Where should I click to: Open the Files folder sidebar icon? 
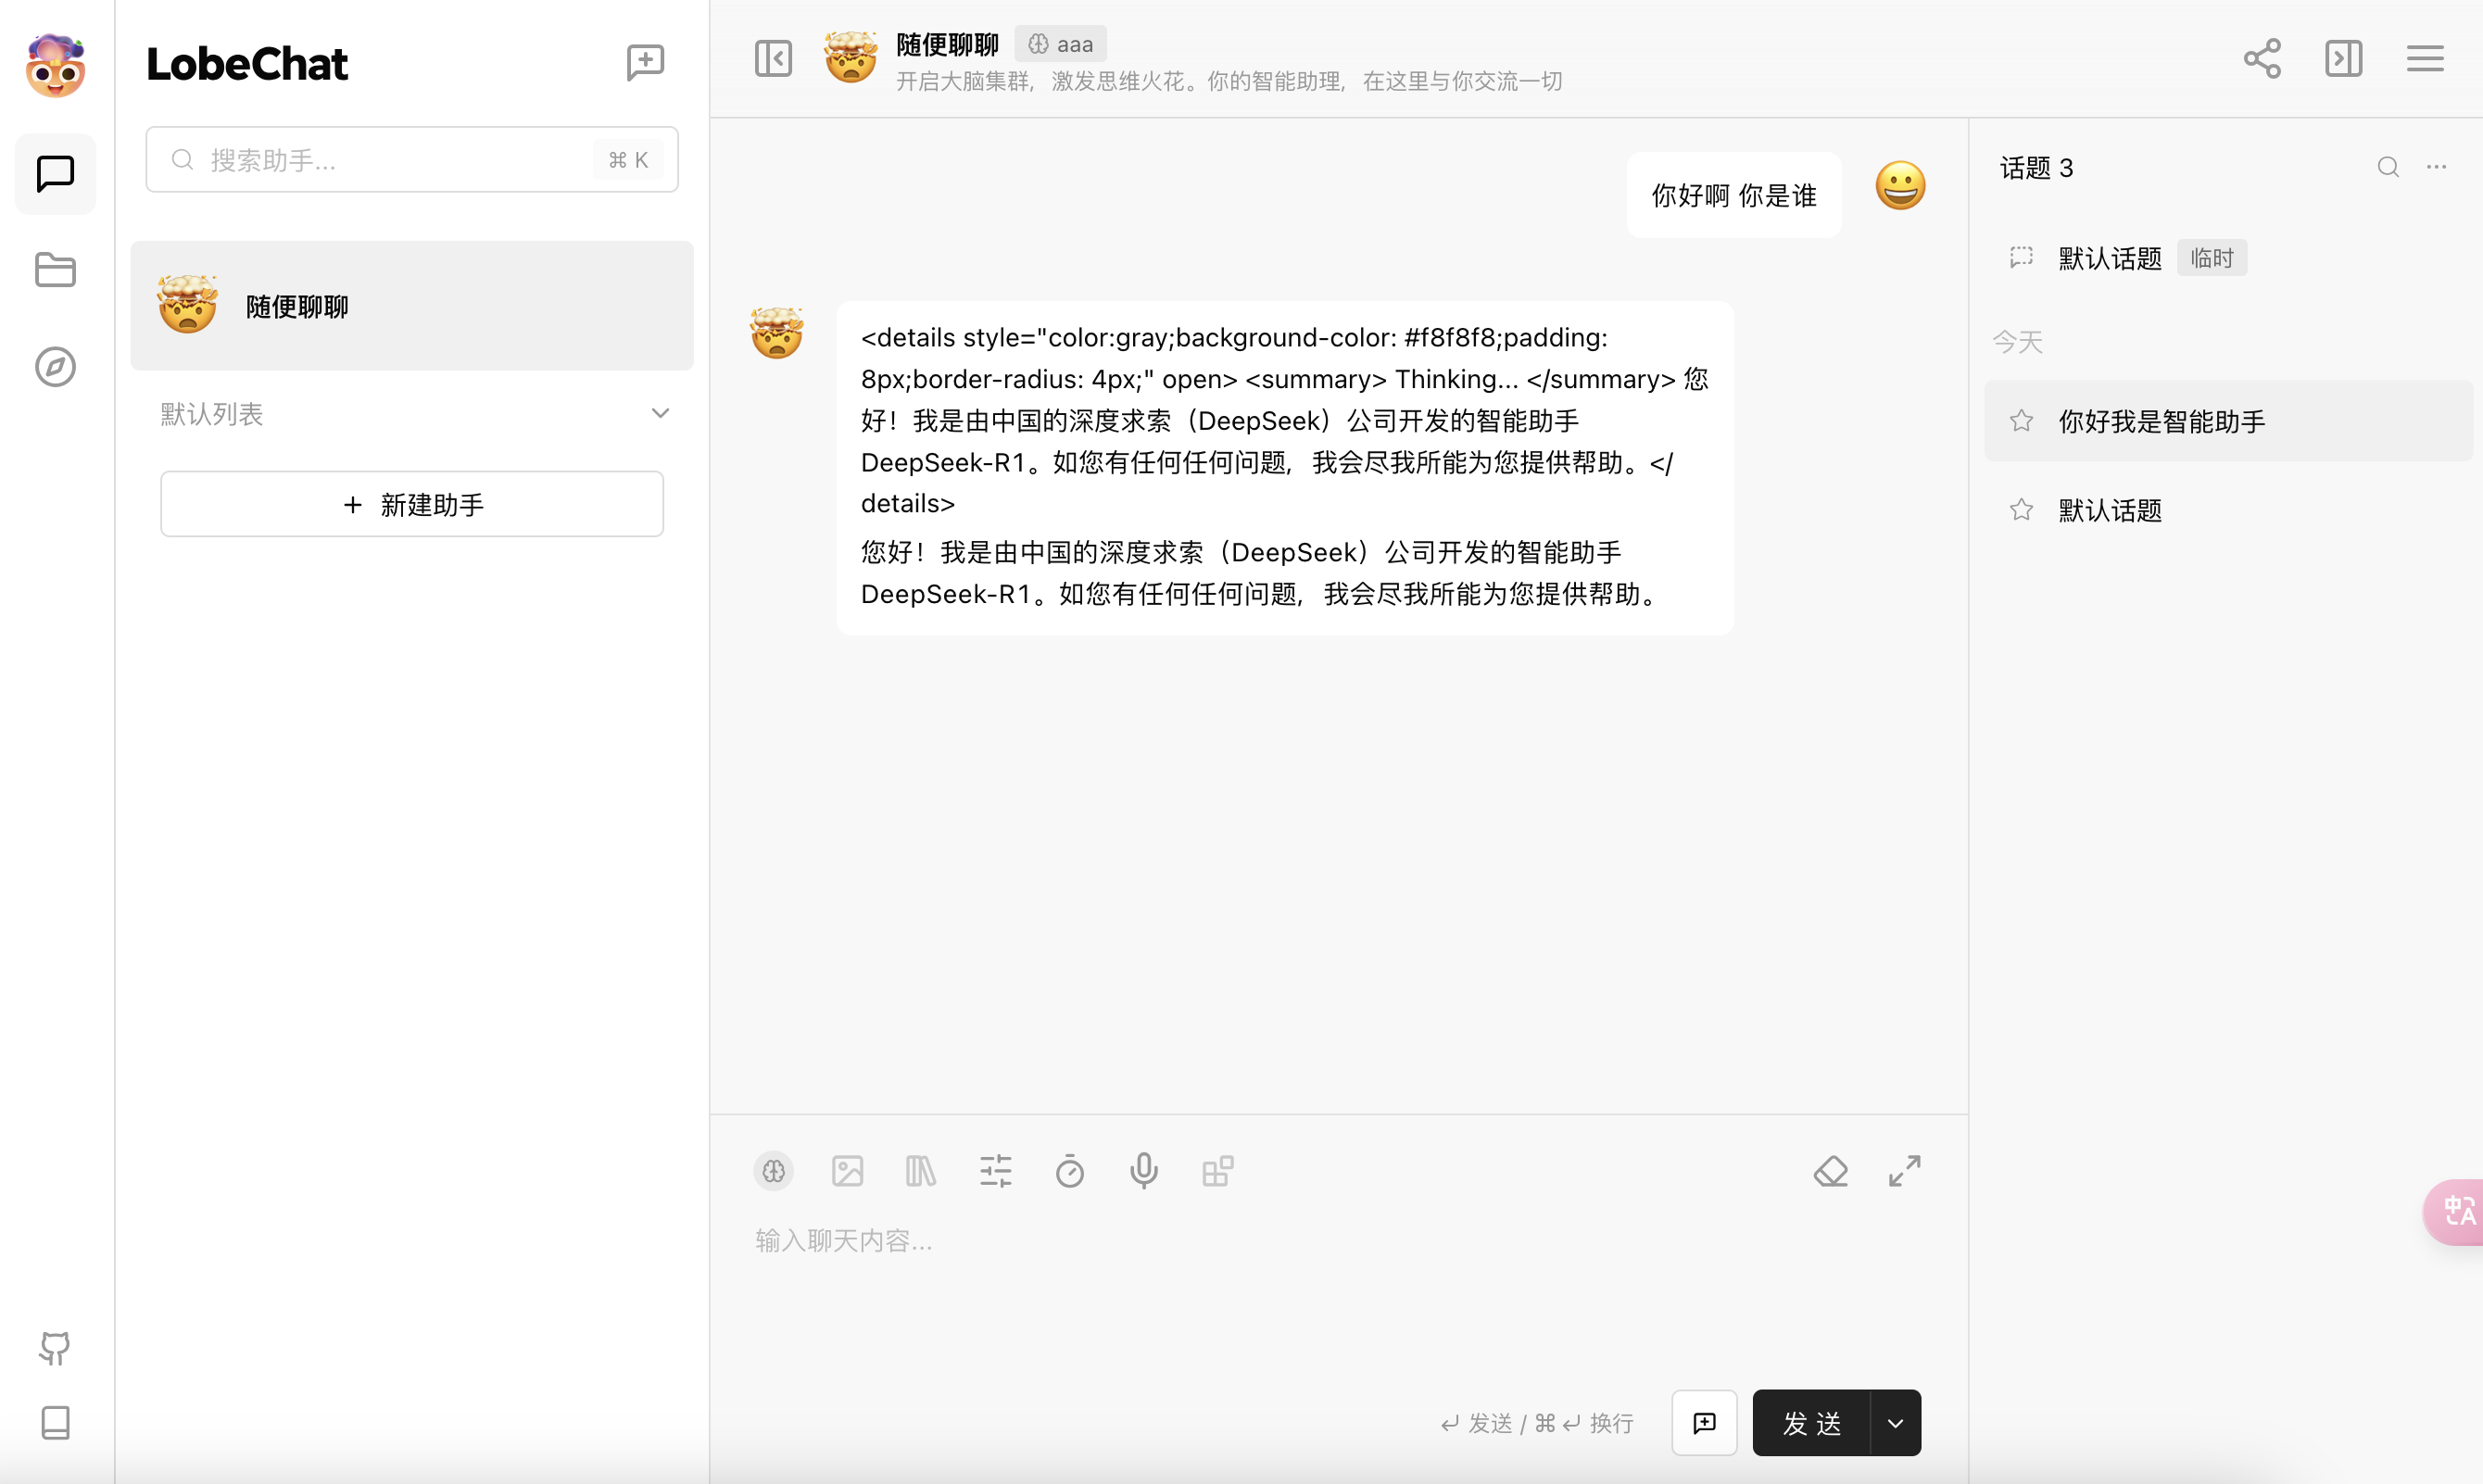click(x=55, y=270)
